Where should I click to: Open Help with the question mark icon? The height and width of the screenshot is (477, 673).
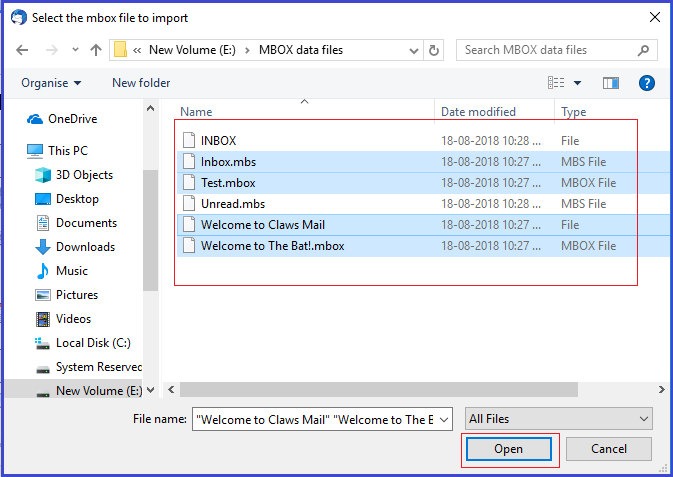(x=646, y=83)
